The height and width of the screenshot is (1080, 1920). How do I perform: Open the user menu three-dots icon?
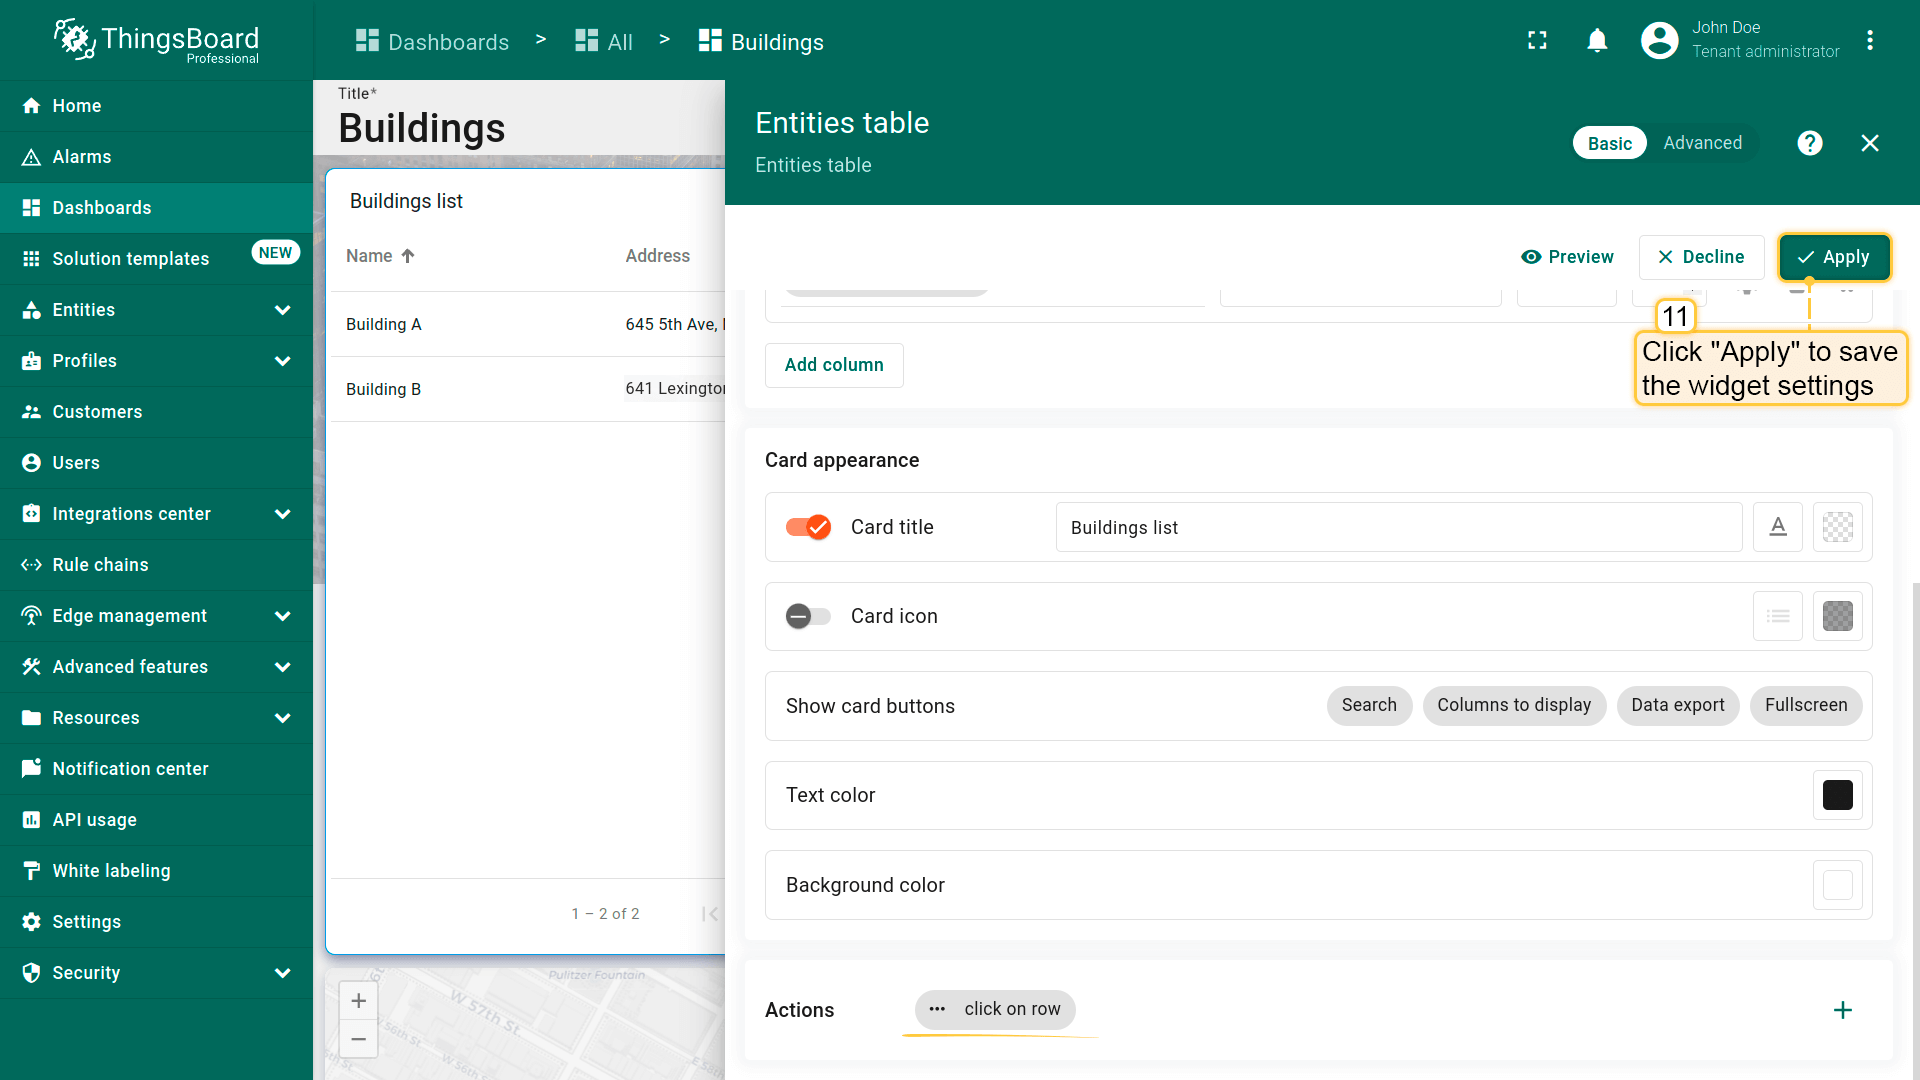point(1869,40)
